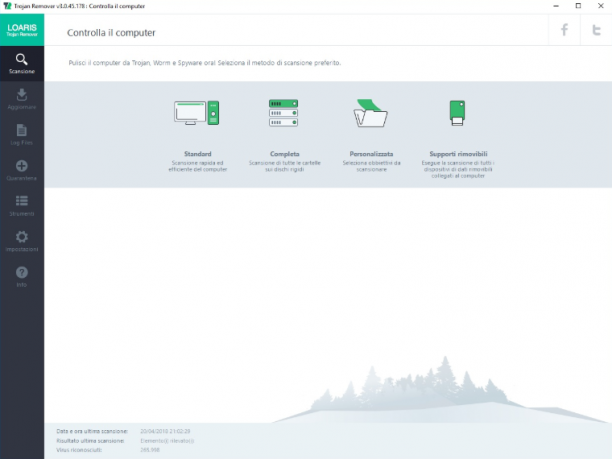Click the Standard scan label
This screenshot has width=612, height=459.
coord(197,154)
